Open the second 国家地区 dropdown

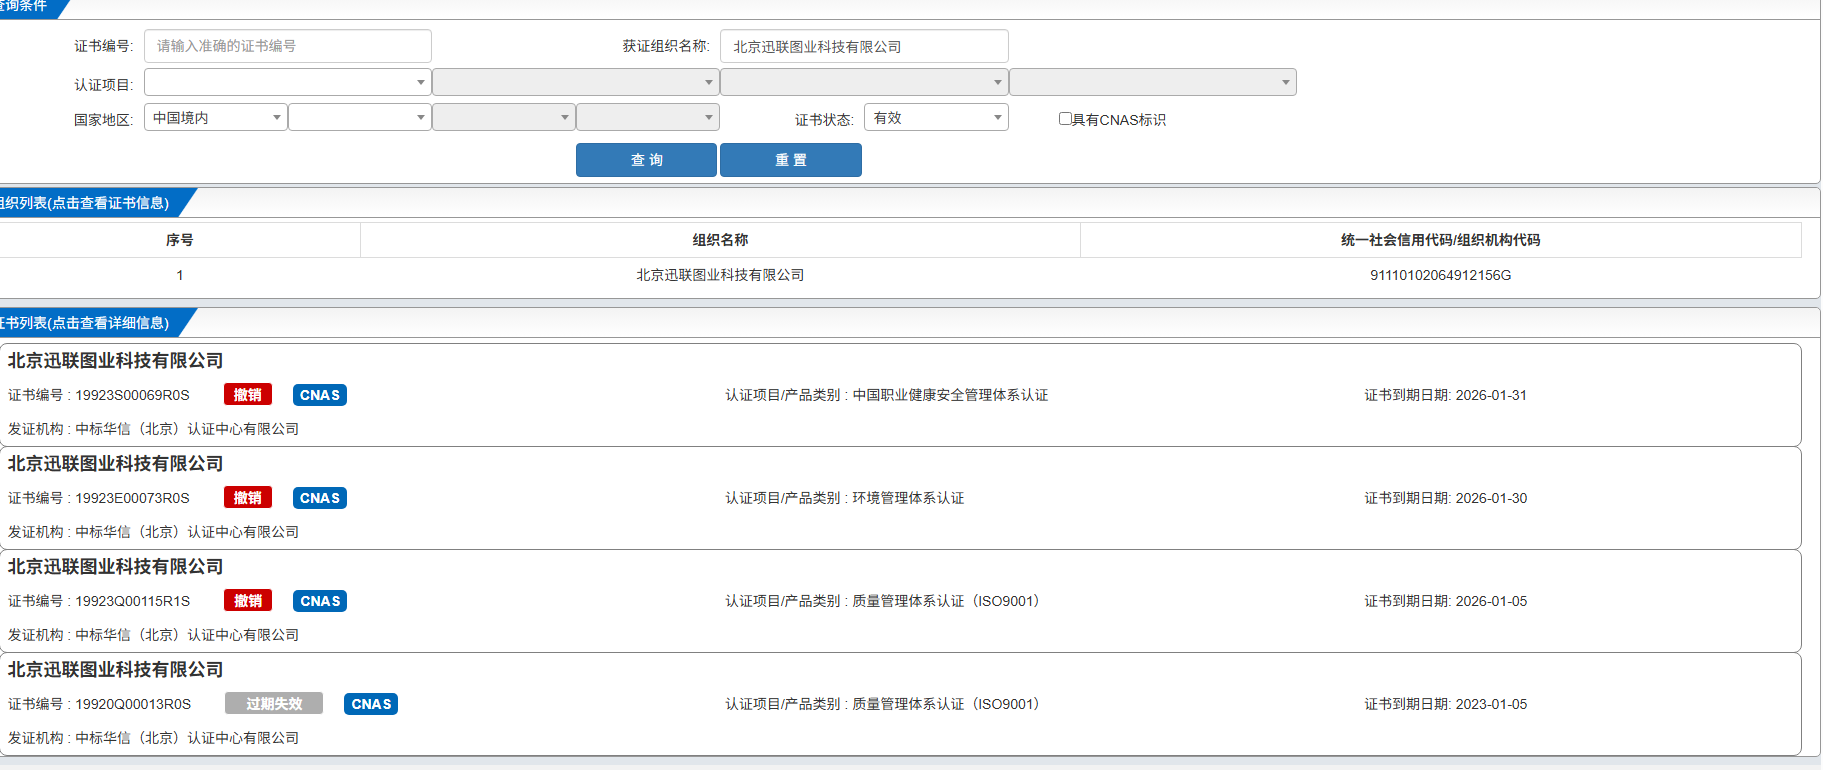(360, 118)
